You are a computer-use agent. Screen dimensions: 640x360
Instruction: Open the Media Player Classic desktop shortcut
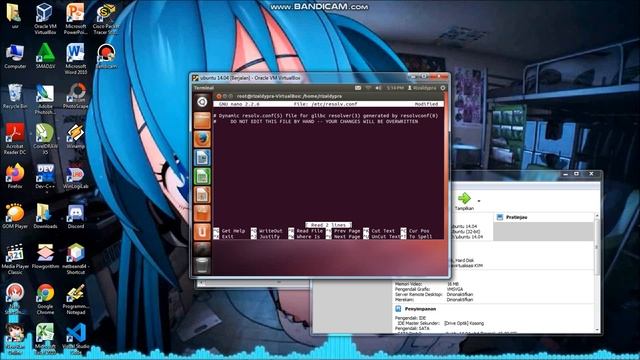coord(15,259)
